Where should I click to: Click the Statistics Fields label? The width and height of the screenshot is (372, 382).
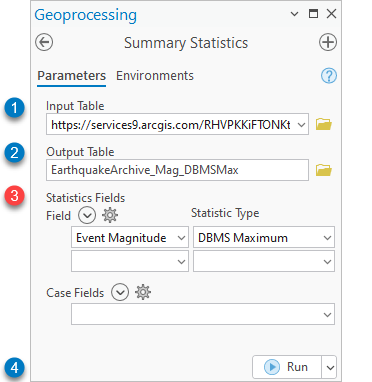pyautogui.click(x=86, y=198)
